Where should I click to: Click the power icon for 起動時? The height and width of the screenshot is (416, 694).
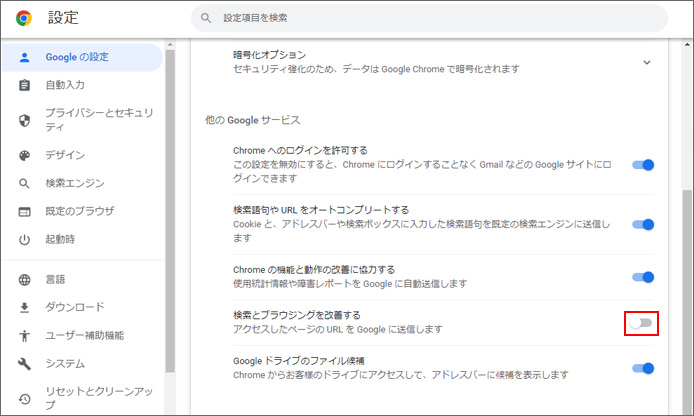point(24,239)
